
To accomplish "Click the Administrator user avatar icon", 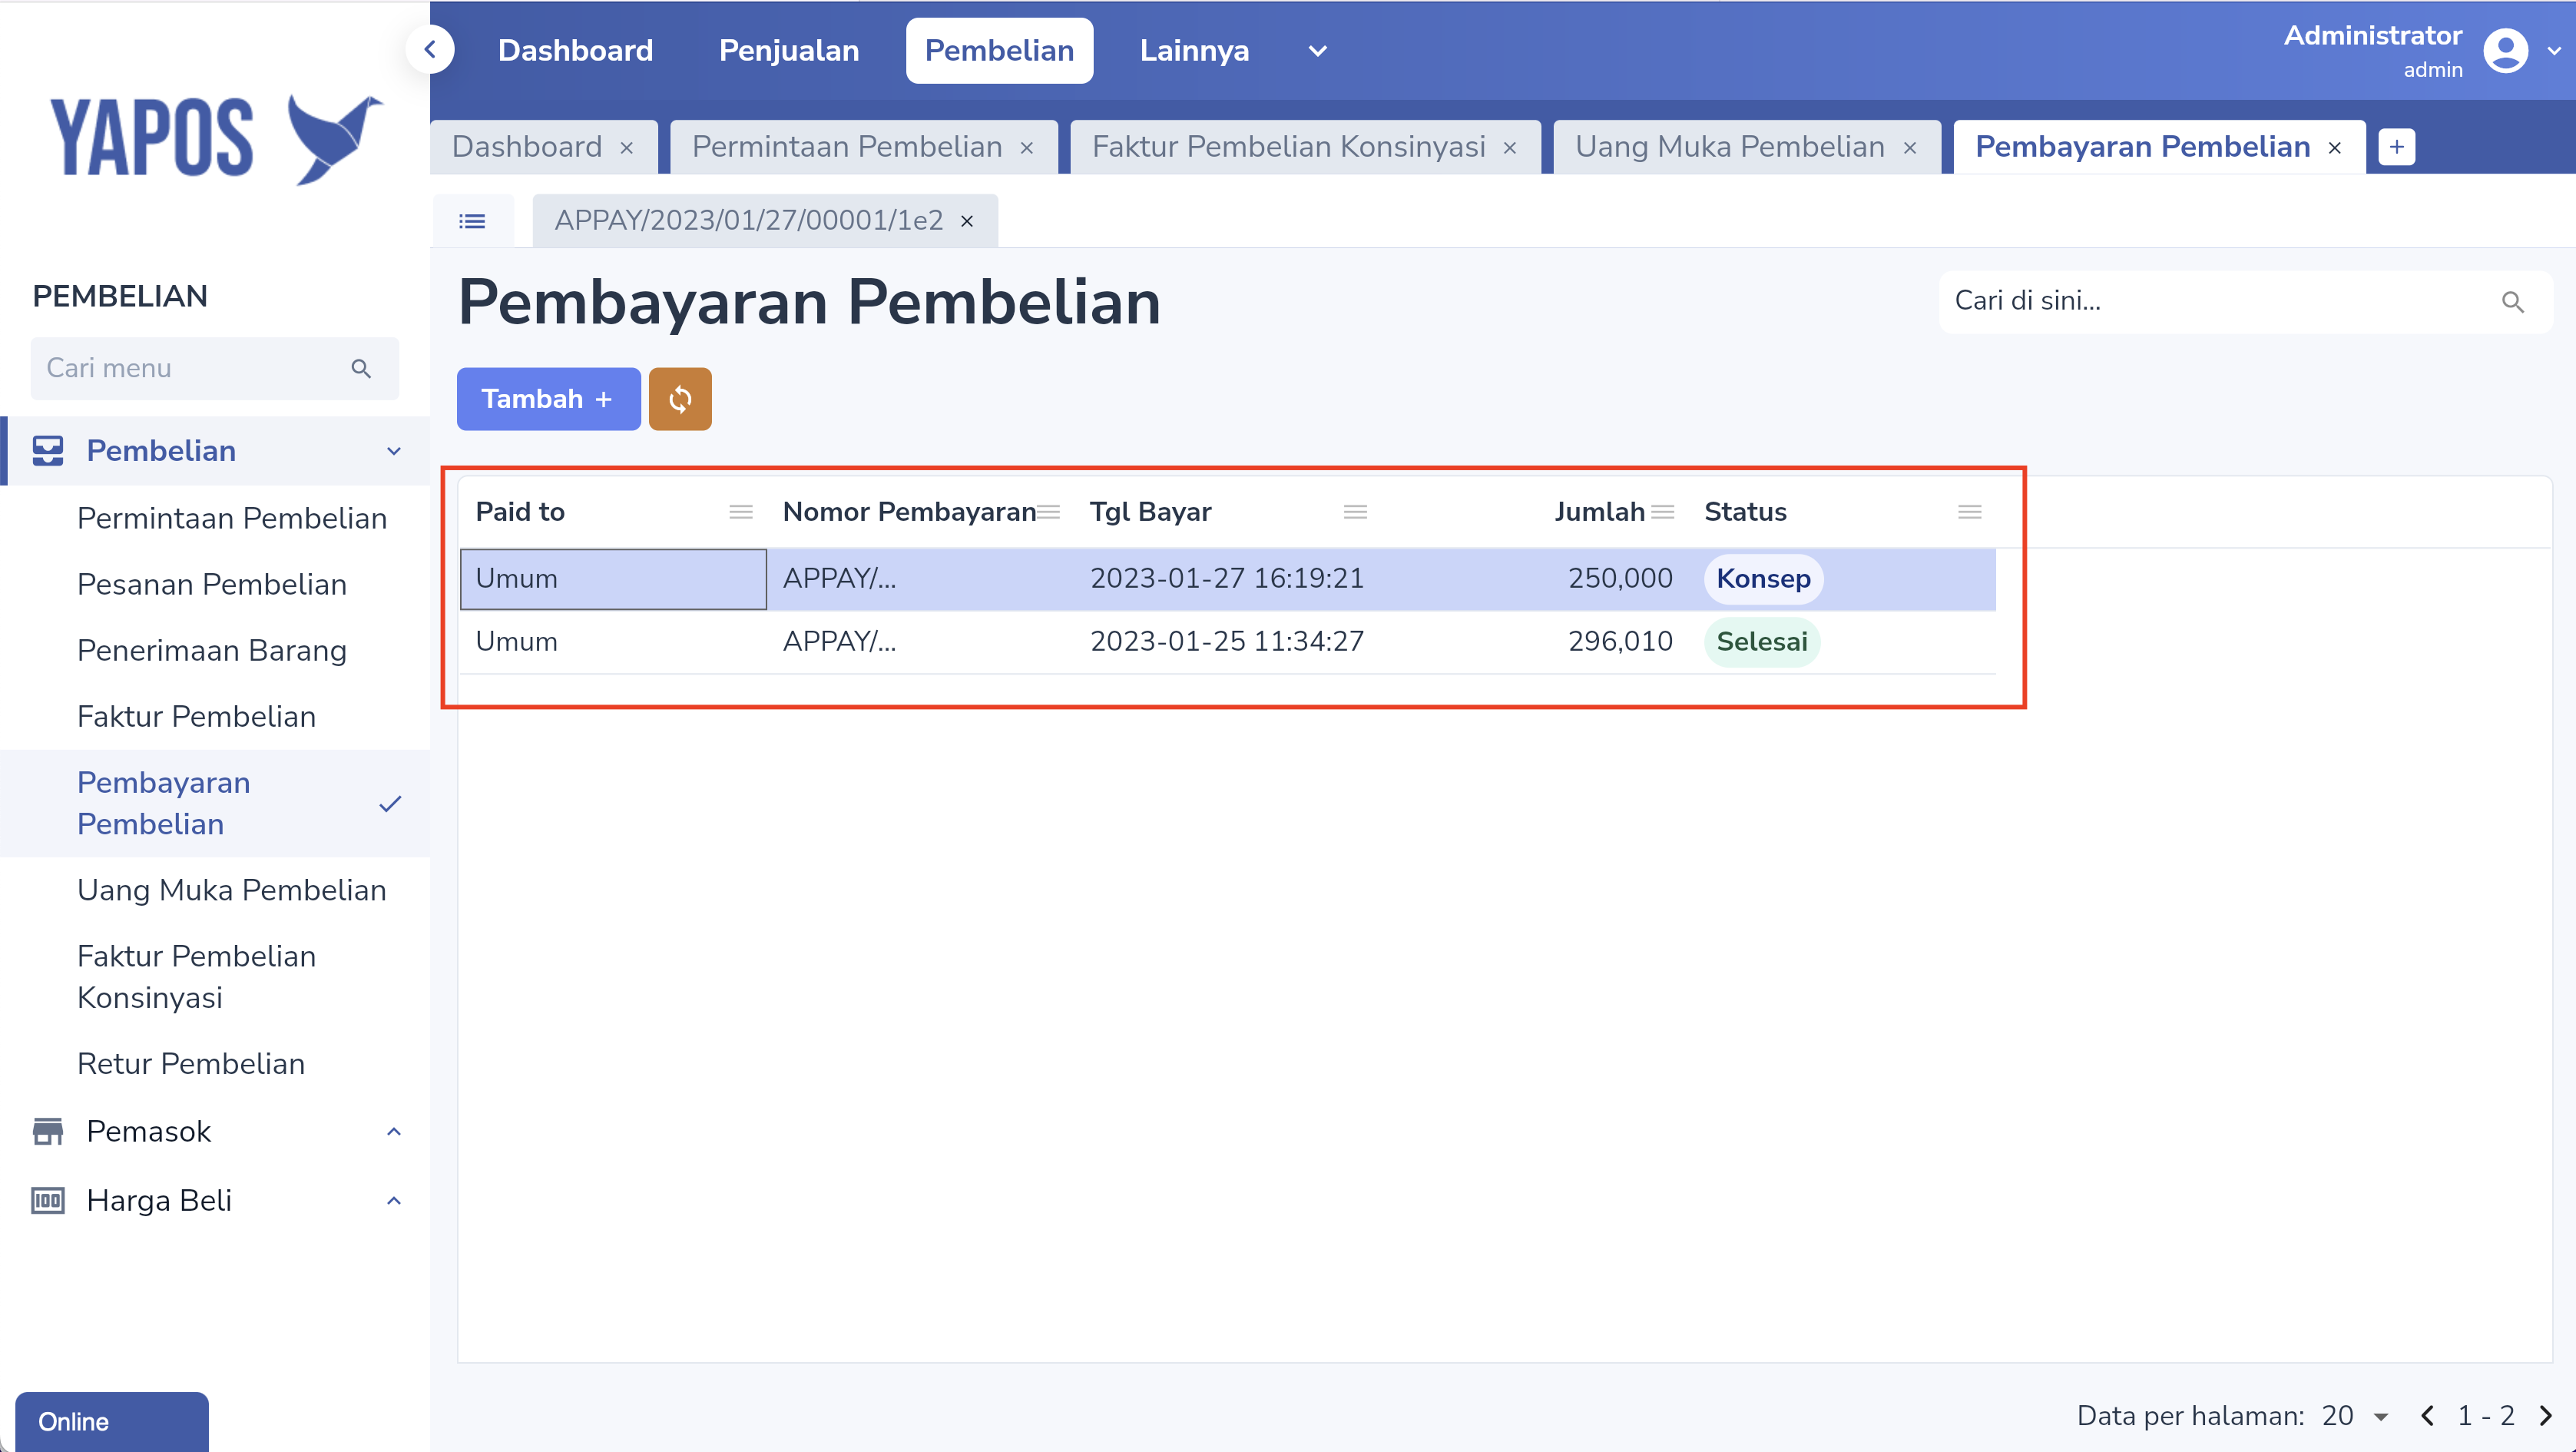I will point(2506,51).
